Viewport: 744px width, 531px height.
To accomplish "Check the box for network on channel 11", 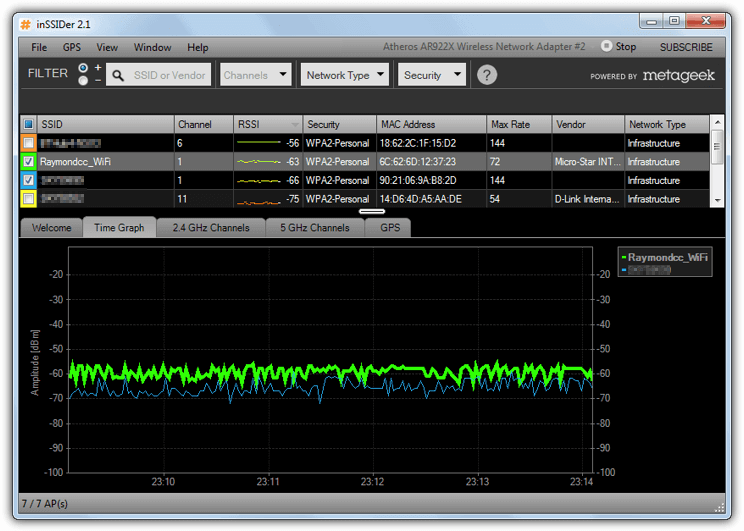I will pos(28,199).
